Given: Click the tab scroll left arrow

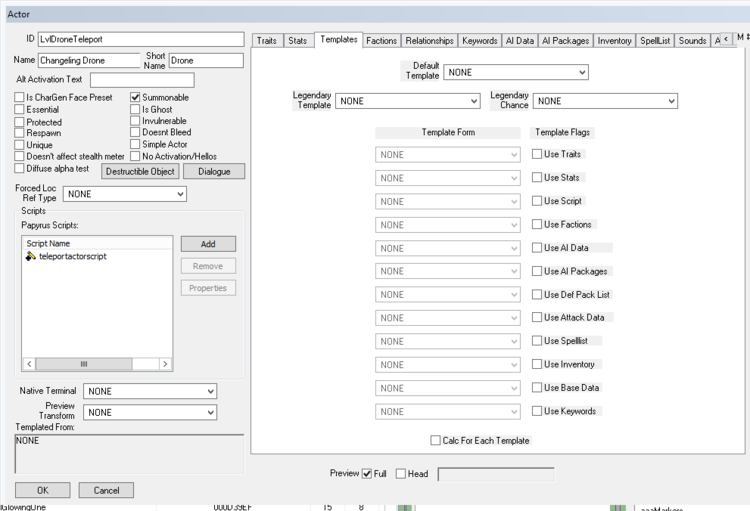Looking at the screenshot, I should click(x=726, y=39).
